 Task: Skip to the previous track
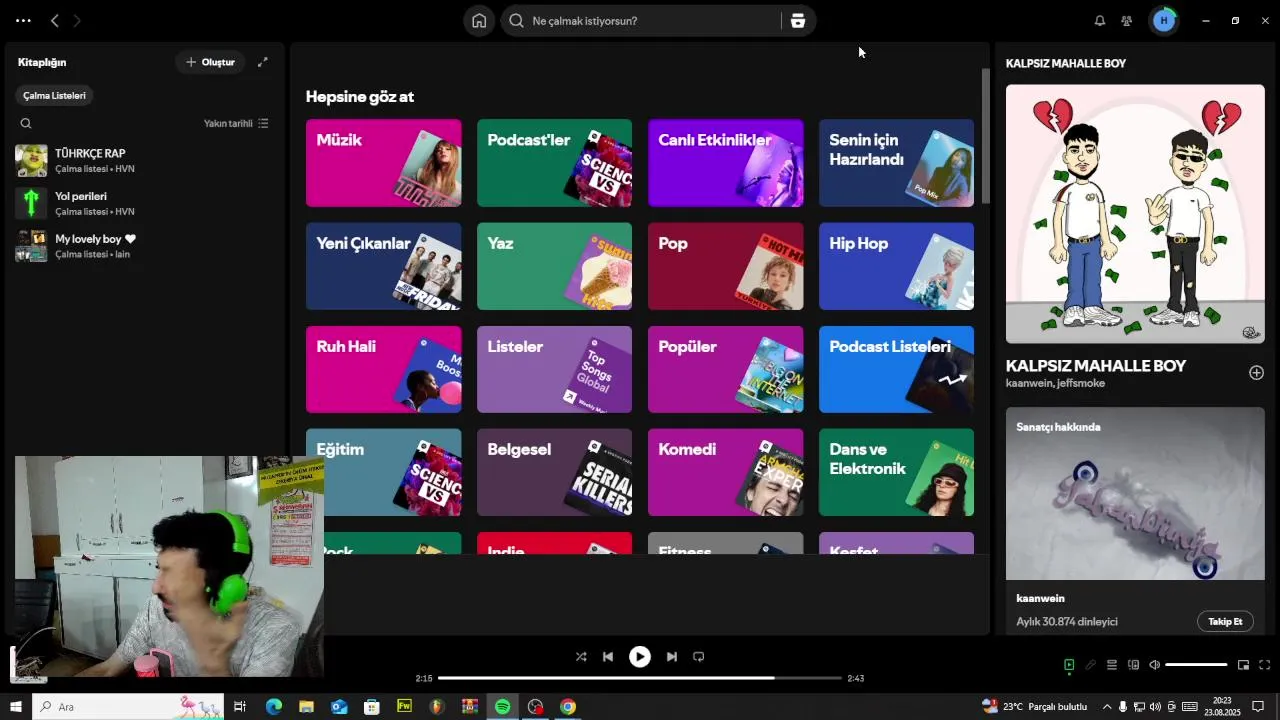(x=608, y=657)
